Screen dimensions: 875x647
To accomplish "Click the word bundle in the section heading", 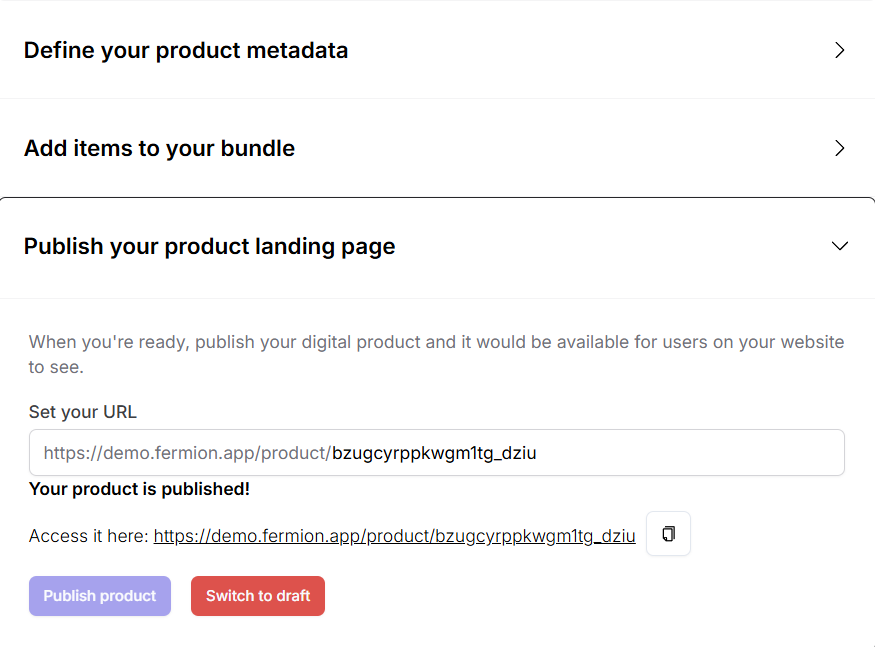I will coord(257,148).
